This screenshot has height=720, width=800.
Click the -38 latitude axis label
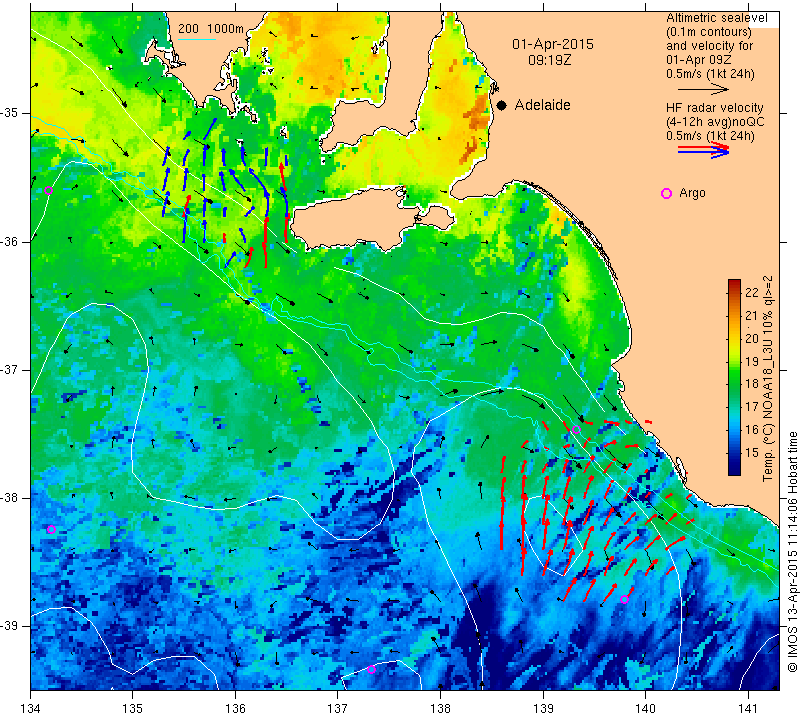point(10,498)
